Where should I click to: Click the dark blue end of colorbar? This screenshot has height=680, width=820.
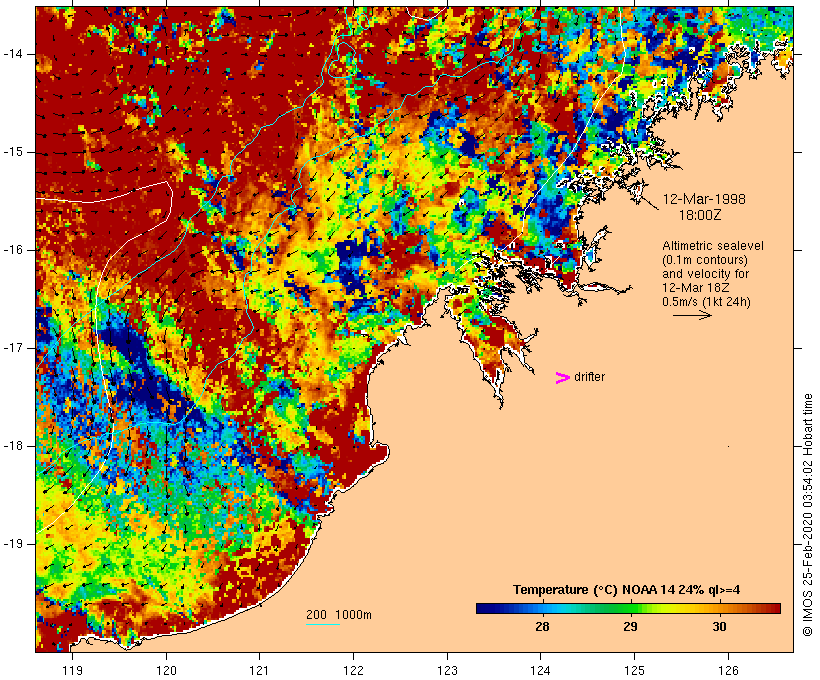click(483, 608)
